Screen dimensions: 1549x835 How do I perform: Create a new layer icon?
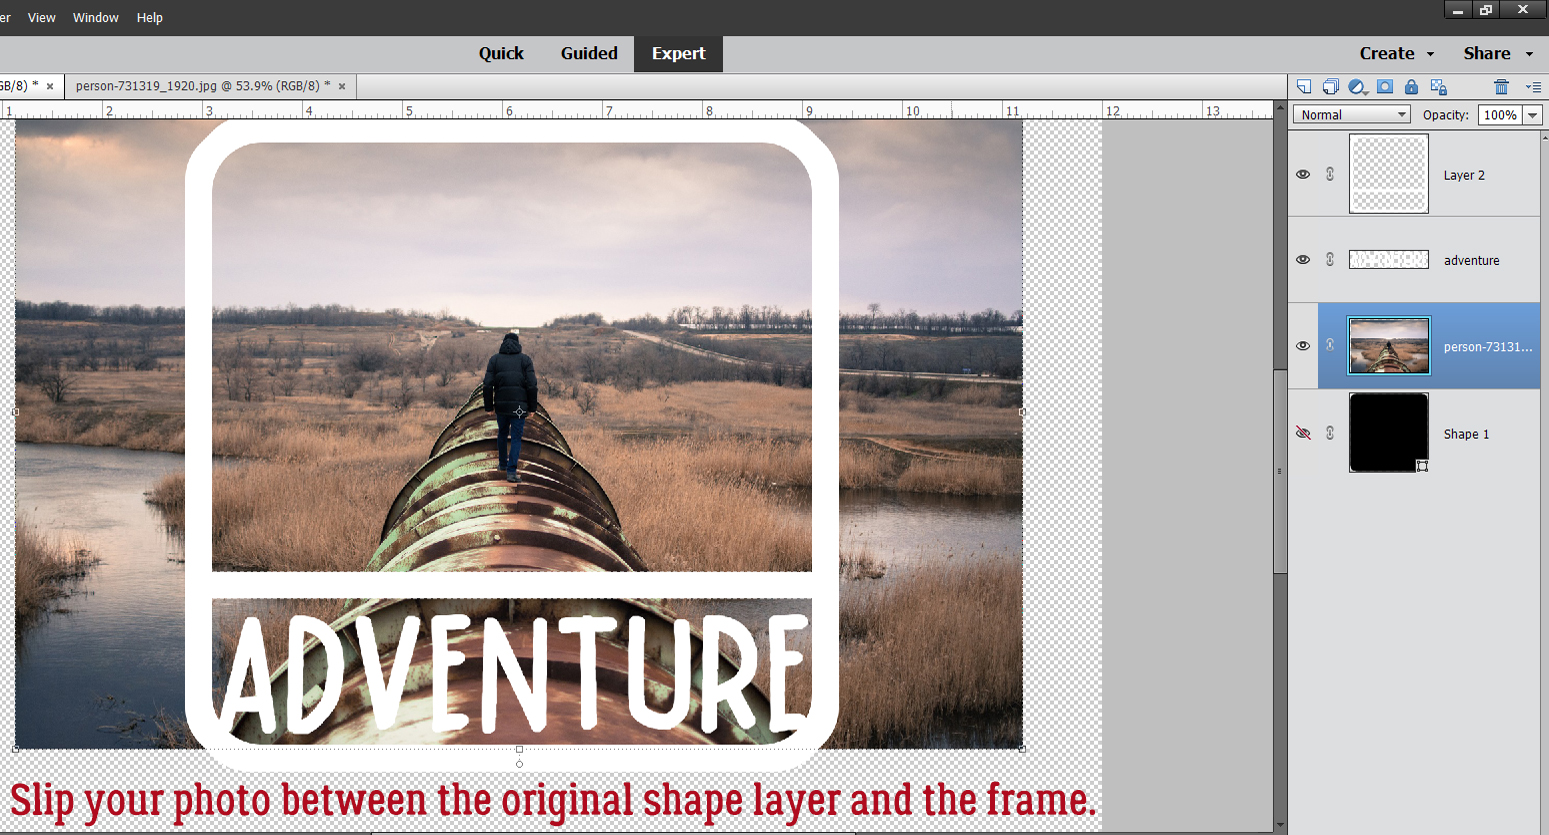(1304, 87)
